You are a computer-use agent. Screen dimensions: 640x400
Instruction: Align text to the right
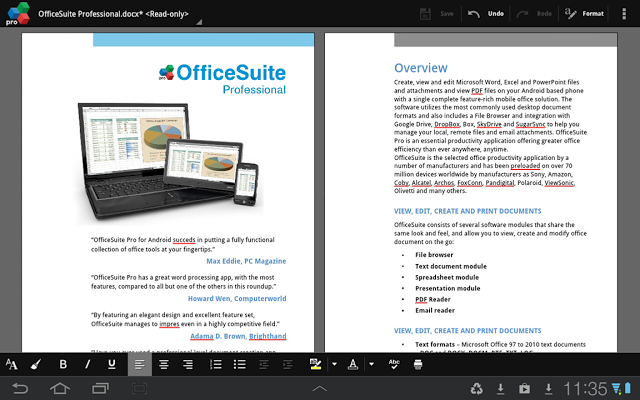187,365
